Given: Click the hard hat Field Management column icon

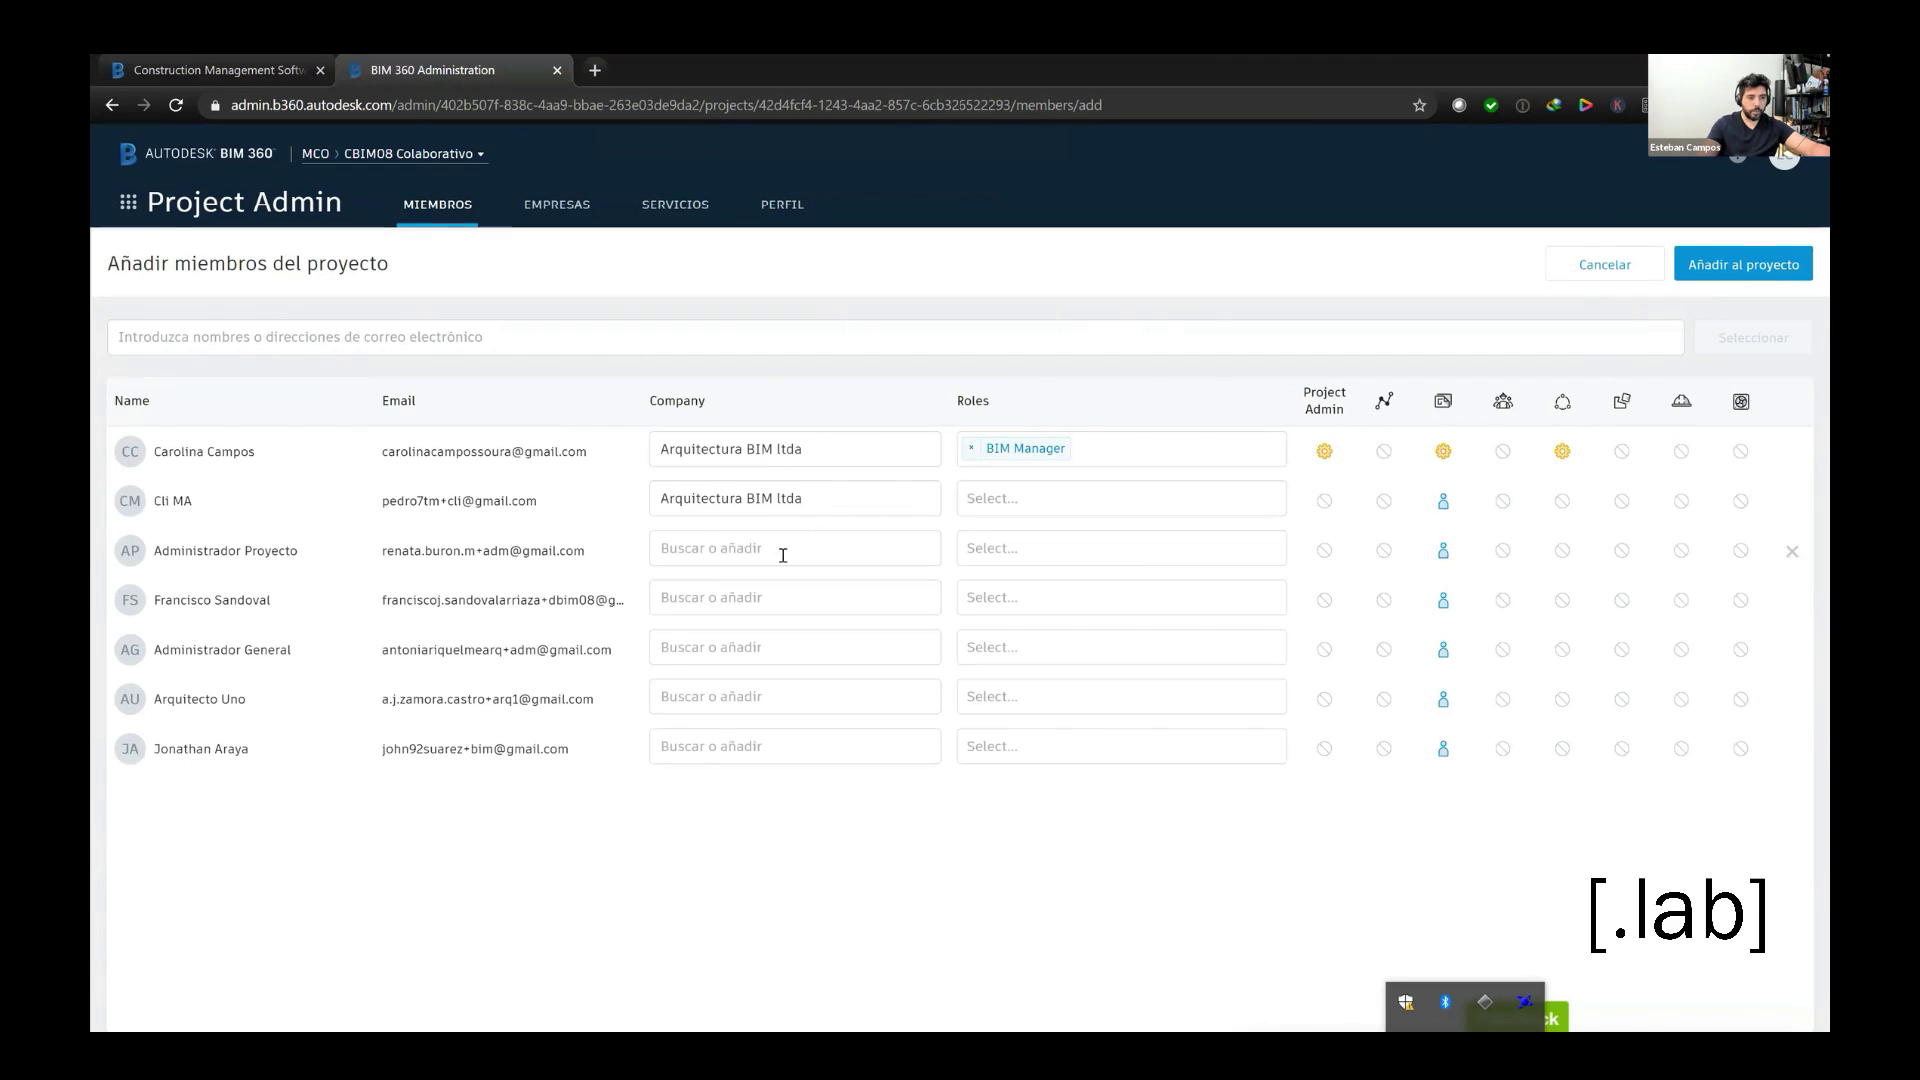Looking at the screenshot, I should pyautogui.click(x=1681, y=401).
